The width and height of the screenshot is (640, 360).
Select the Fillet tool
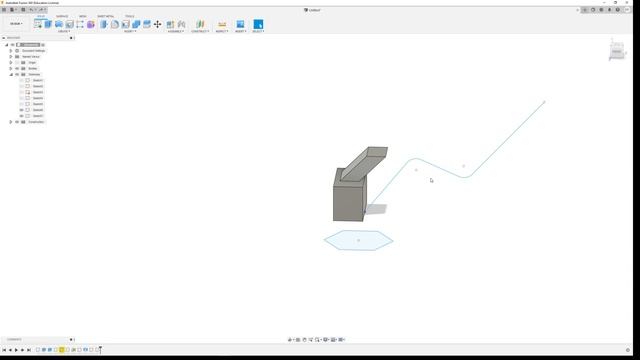pos(115,24)
